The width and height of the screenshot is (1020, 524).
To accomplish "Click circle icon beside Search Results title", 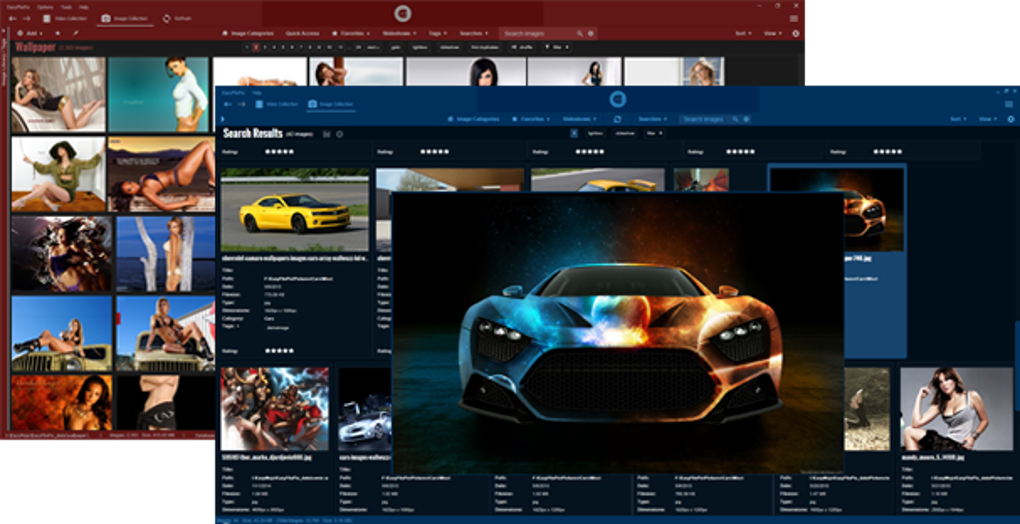I will [340, 134].
